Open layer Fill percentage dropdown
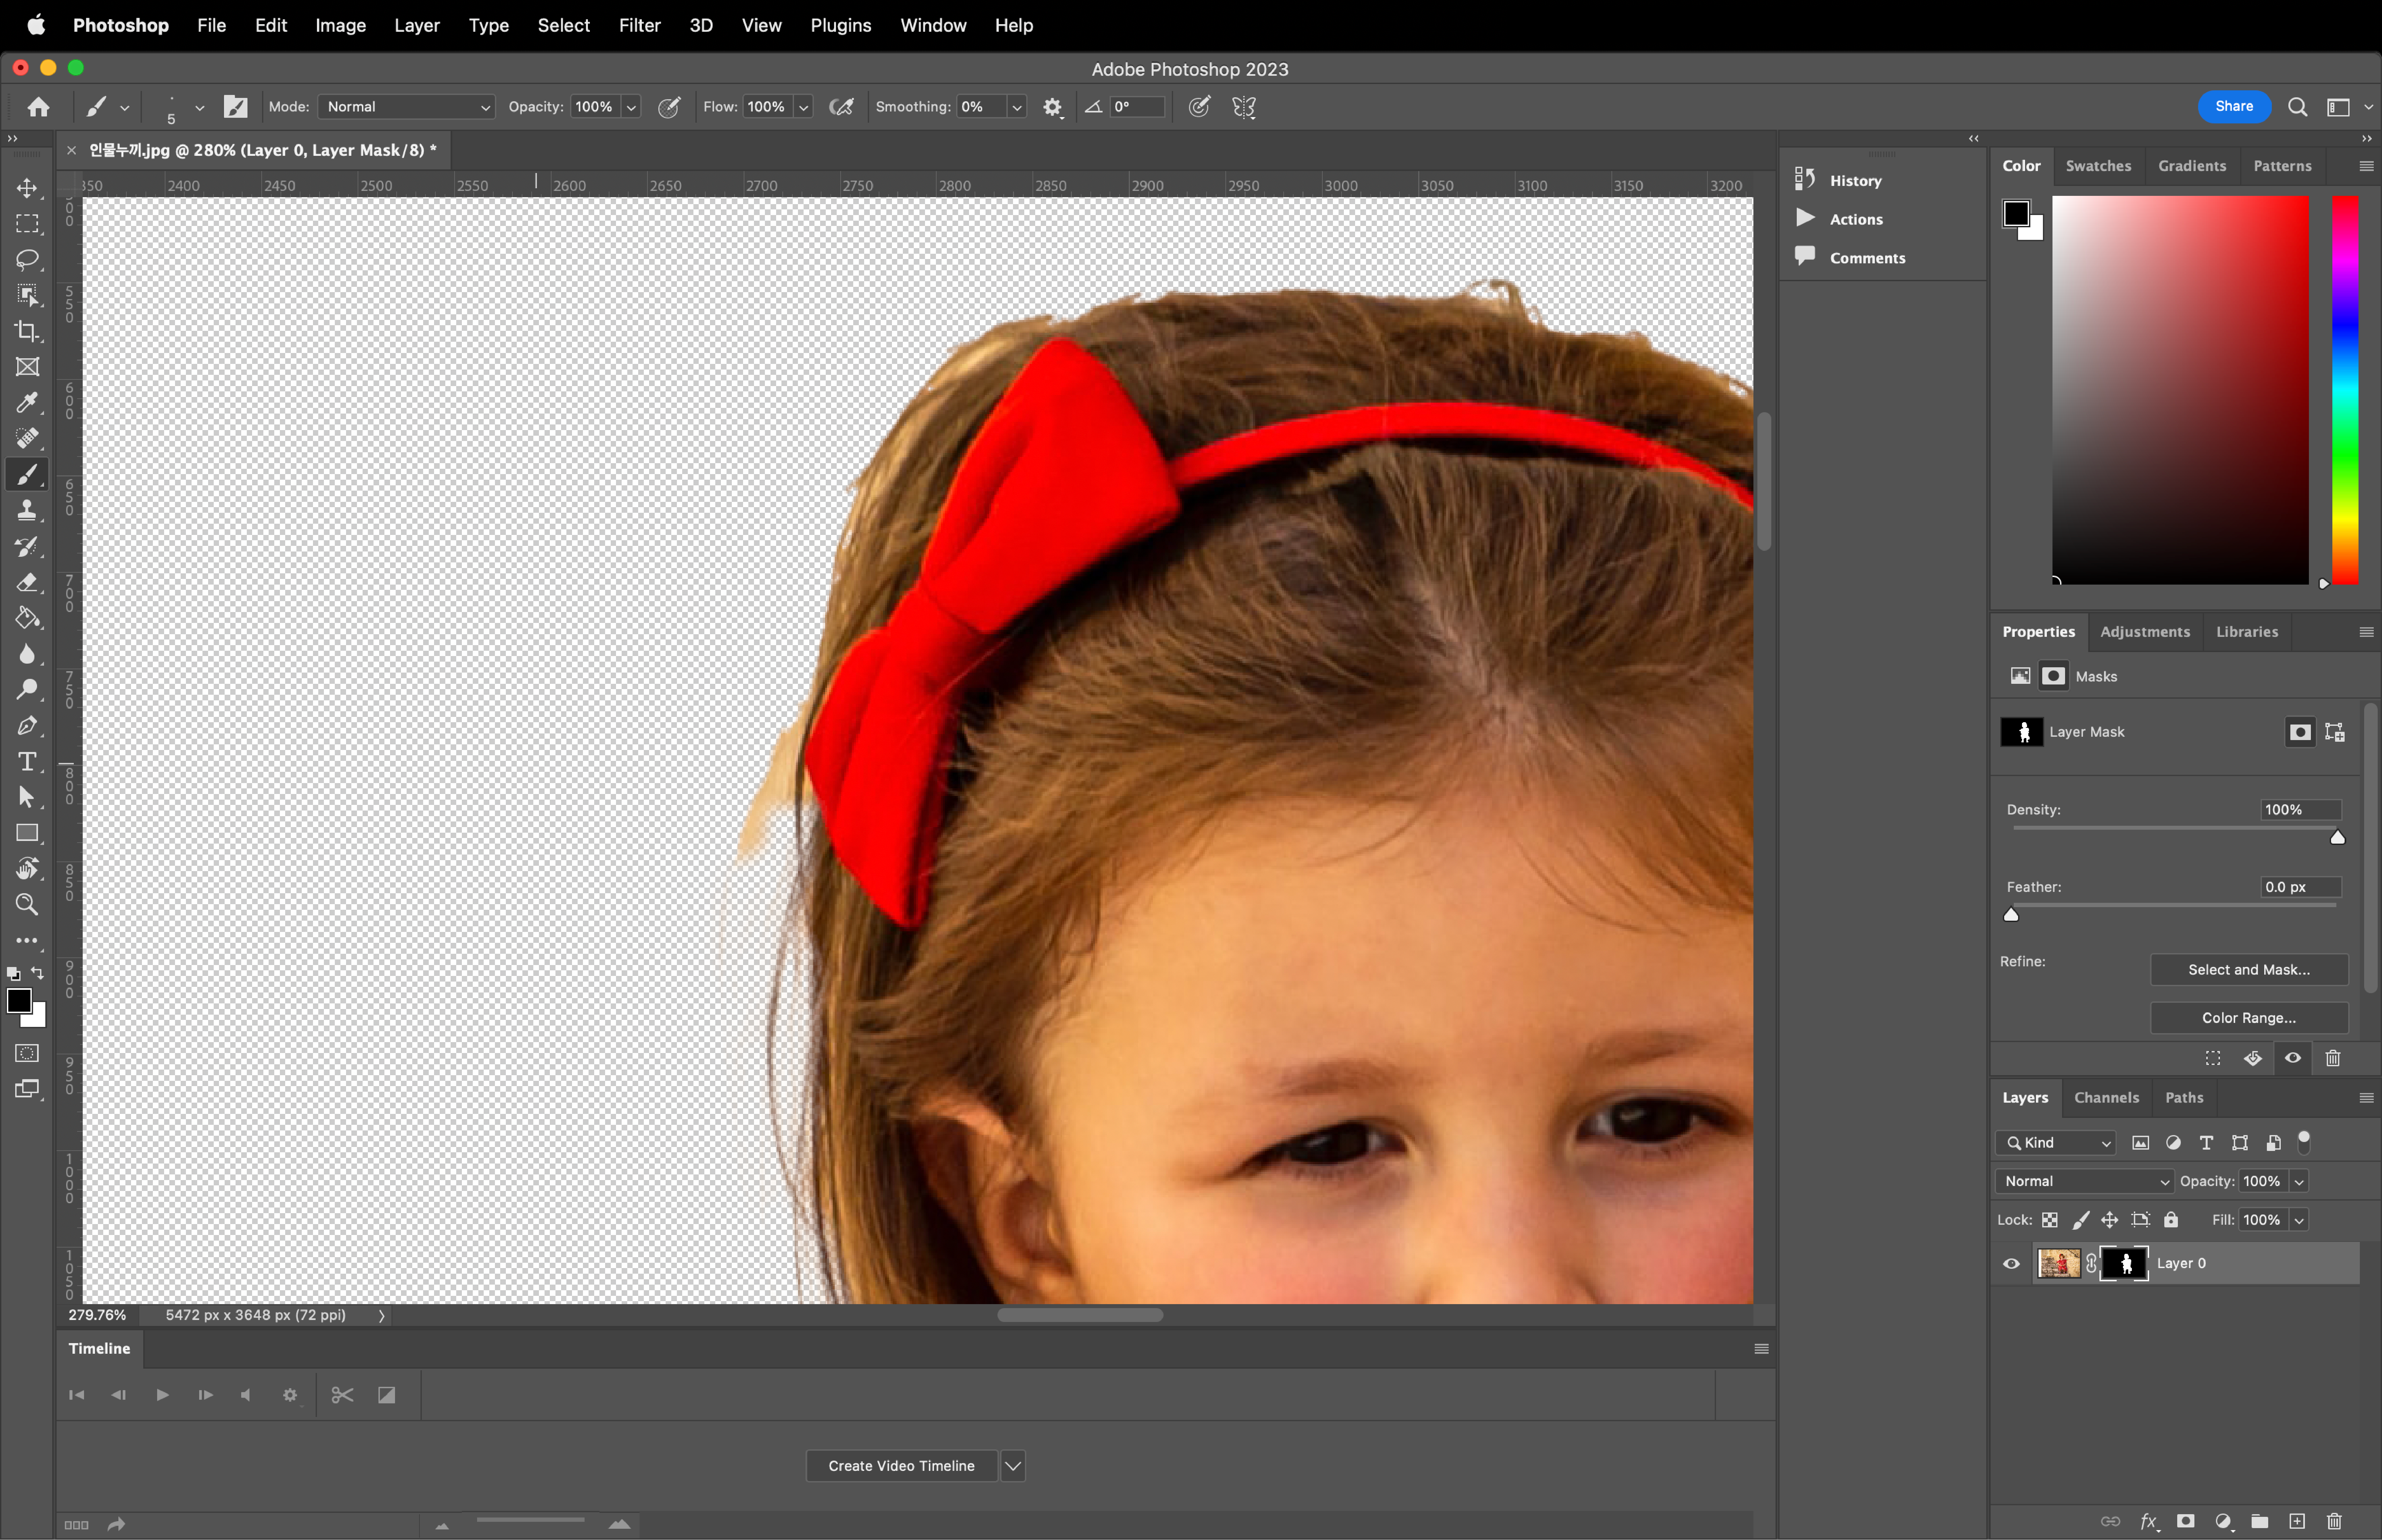The image size is (2382, 1540). 2299,1220
